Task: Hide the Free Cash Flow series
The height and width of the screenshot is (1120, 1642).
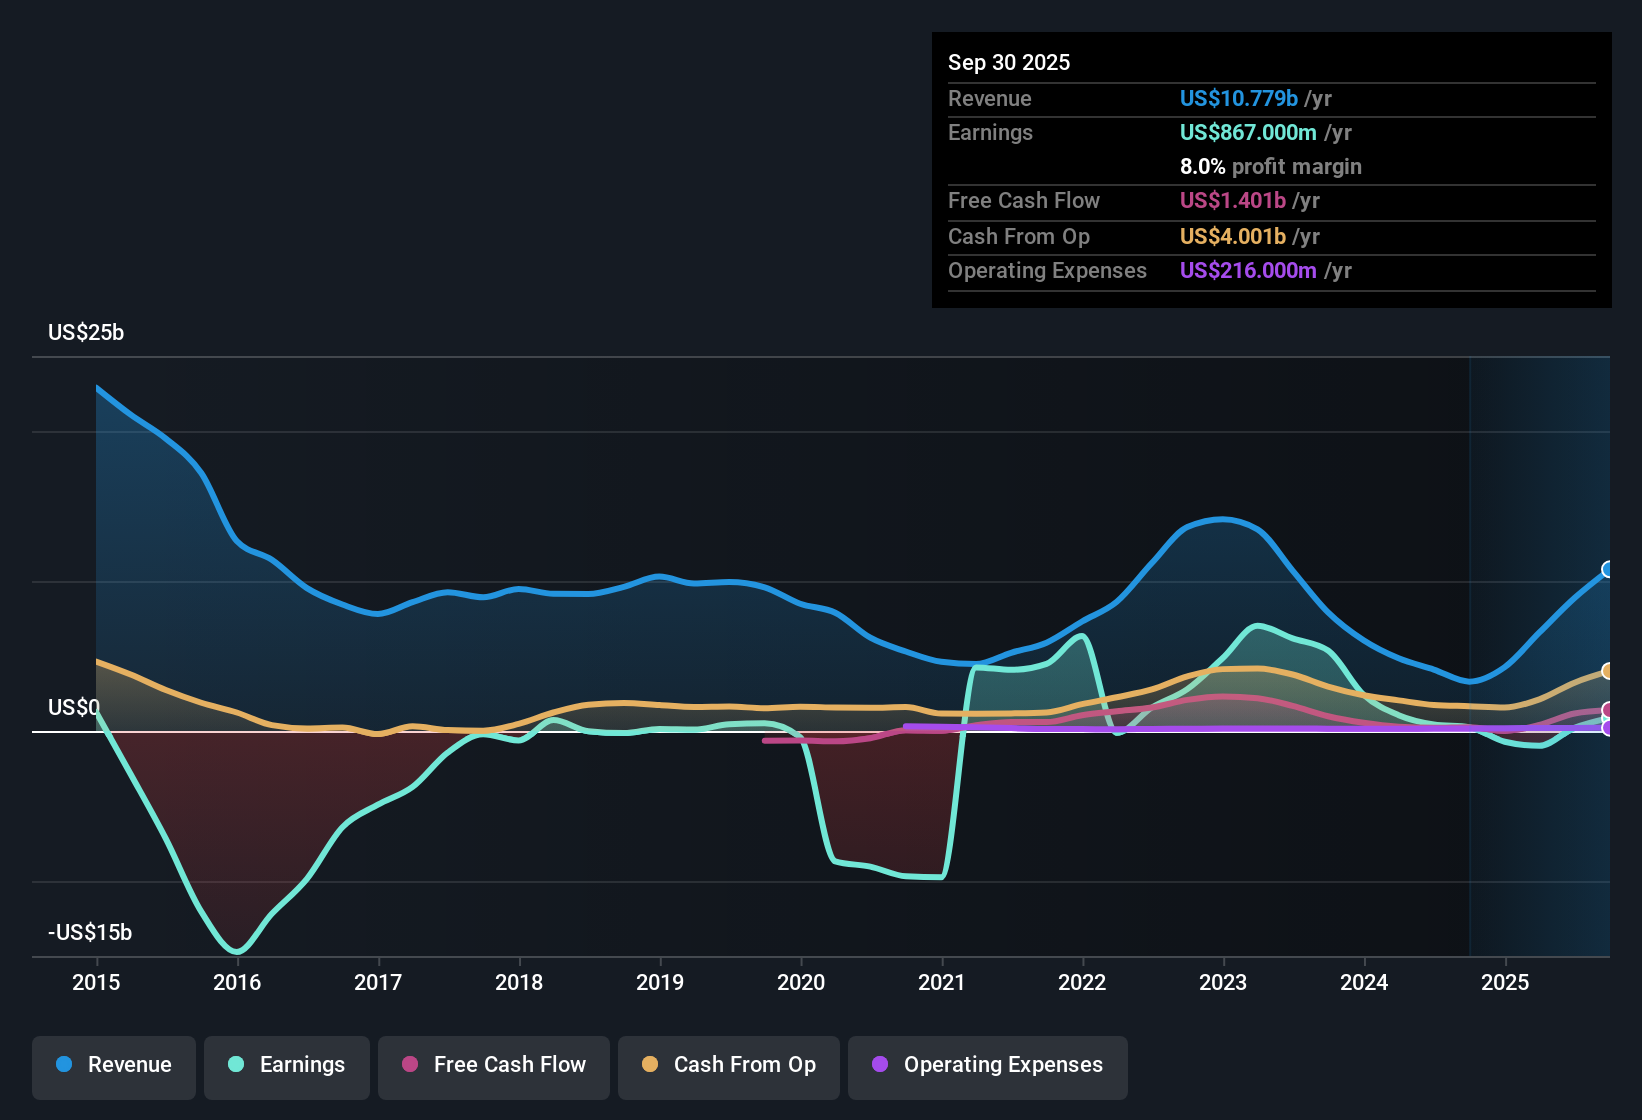Action: coord(494,1065)
